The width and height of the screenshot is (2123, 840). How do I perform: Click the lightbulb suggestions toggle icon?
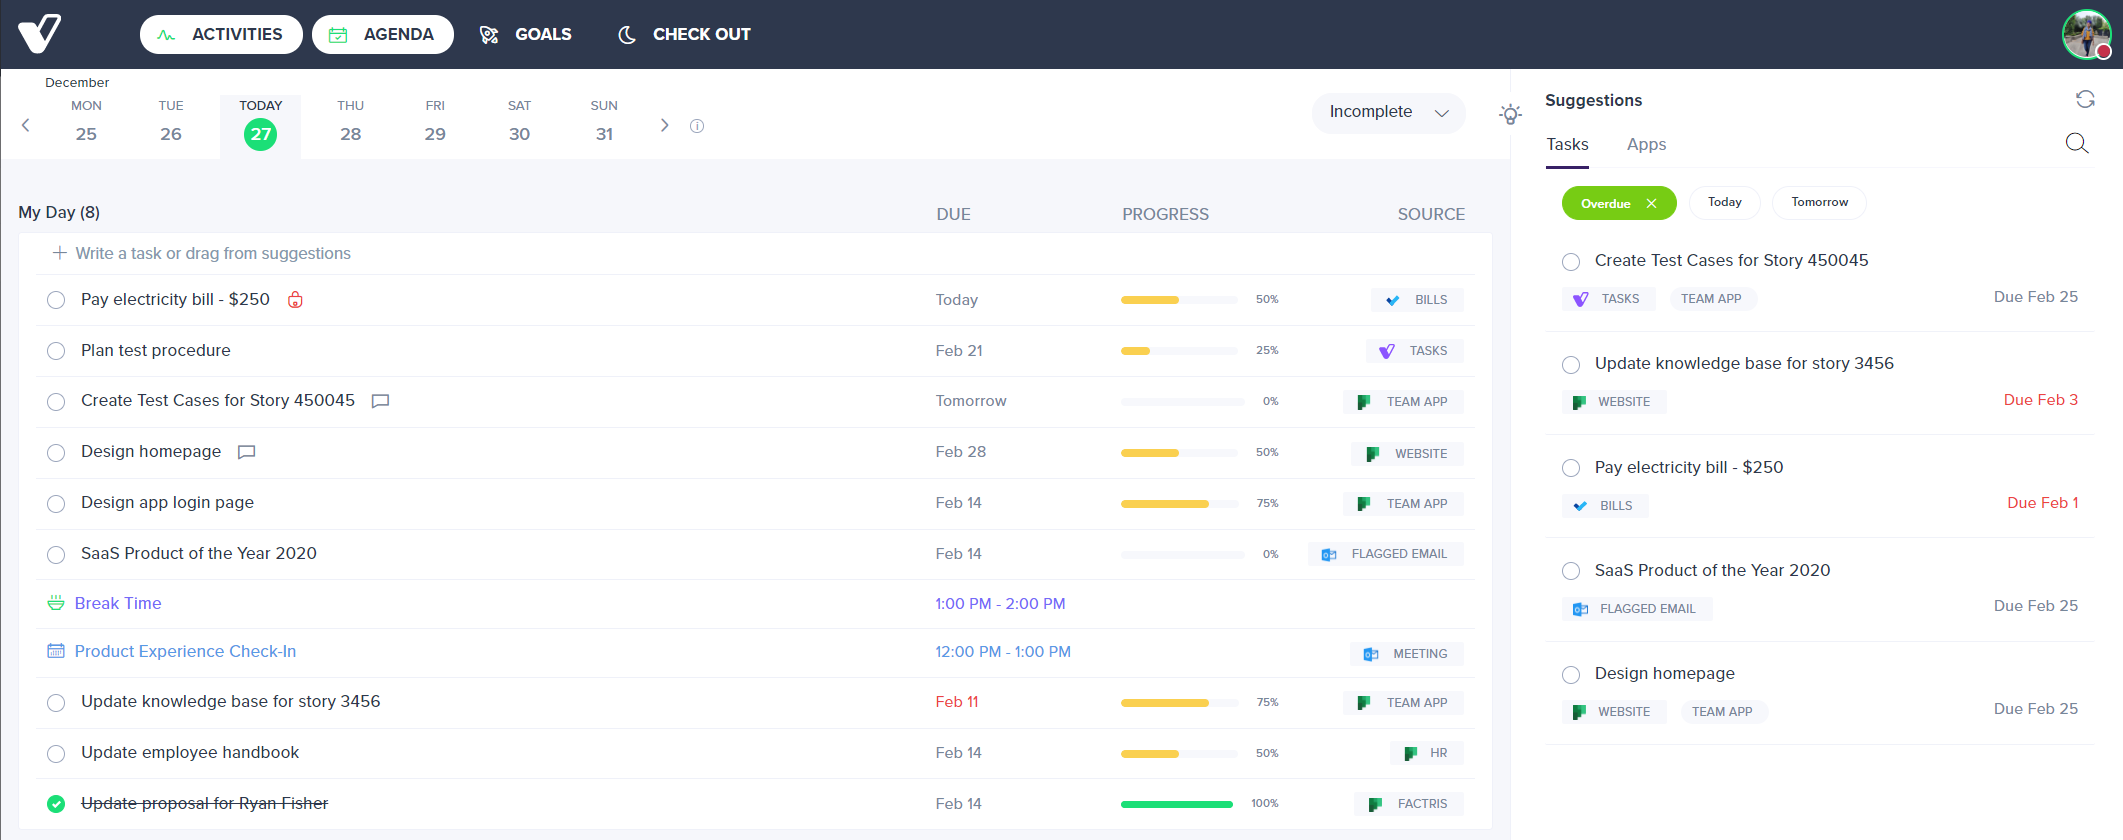[x=1510, y=114]
